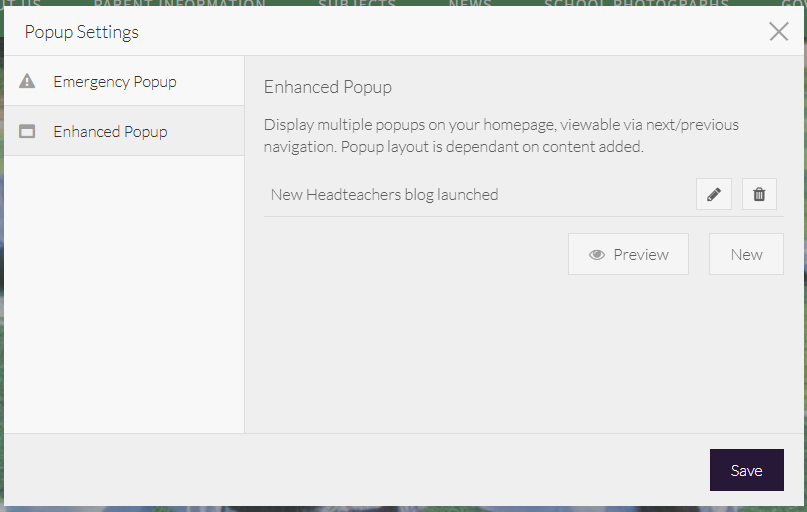
Task: Click the Enhanced Popup section heading
Action: pos(328,87)
